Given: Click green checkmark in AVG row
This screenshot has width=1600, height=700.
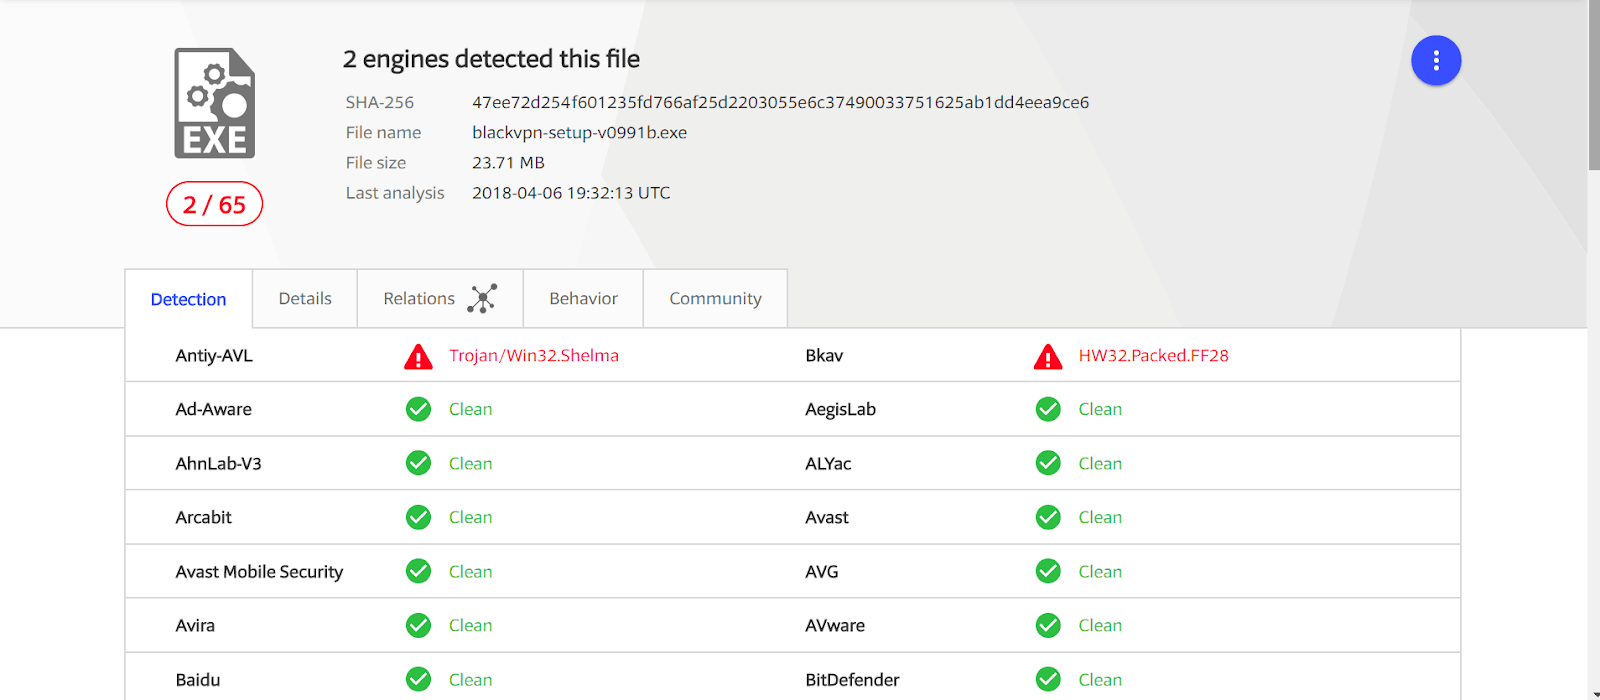Looking at the screenshot, I should [1048, 571].
